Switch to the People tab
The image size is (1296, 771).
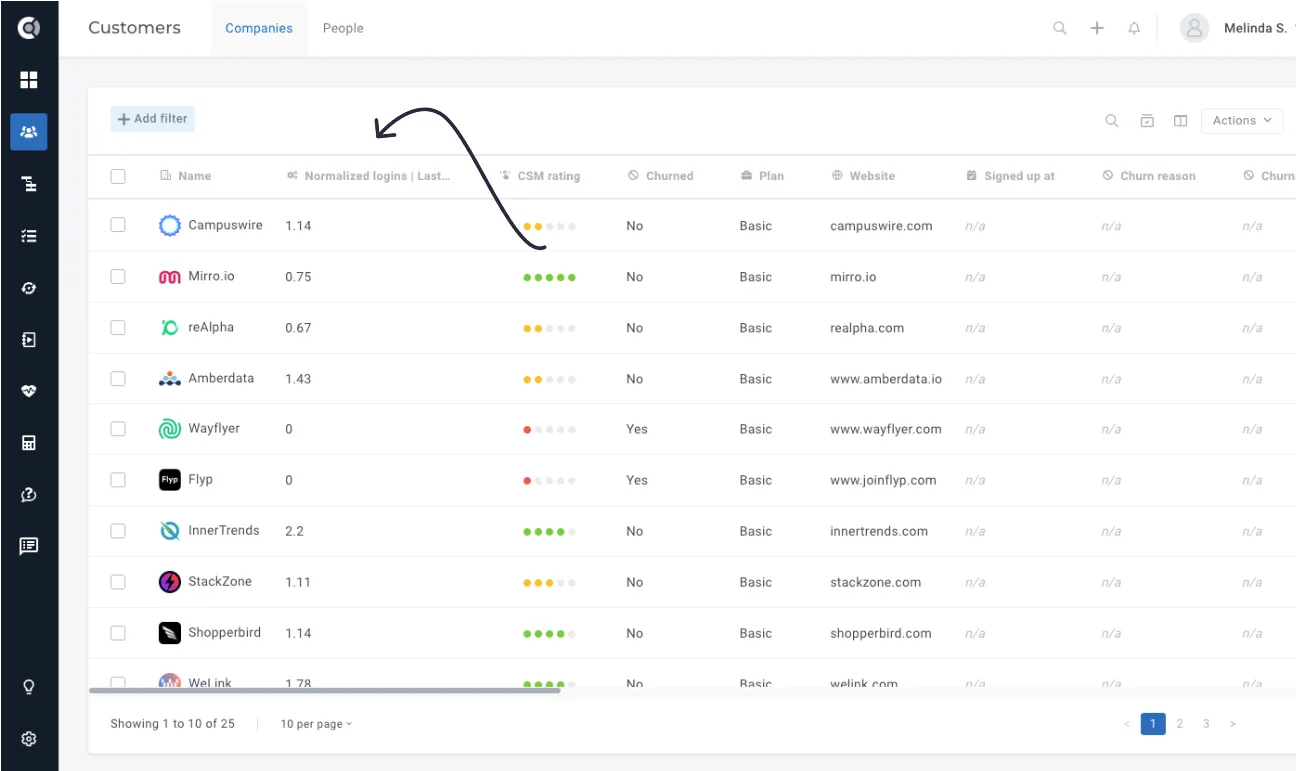(343, 28)
